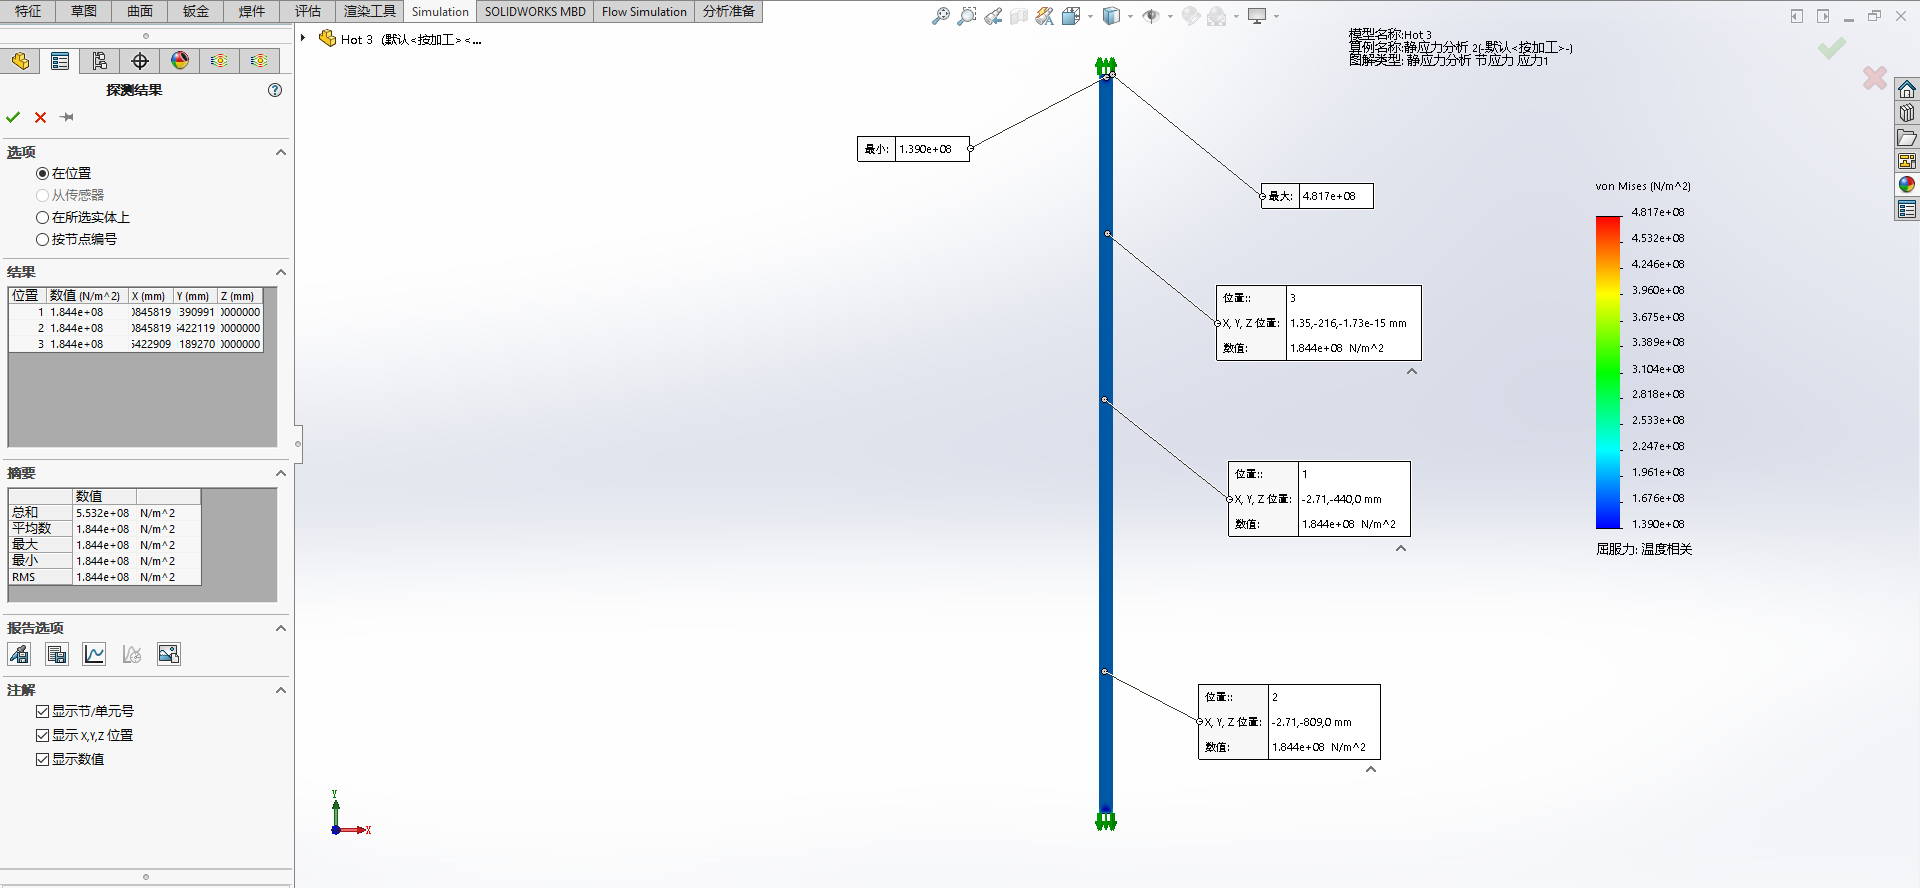Collapse the probe callout for location 3
Screen dimensions: 1920x888
[1412, 371]
